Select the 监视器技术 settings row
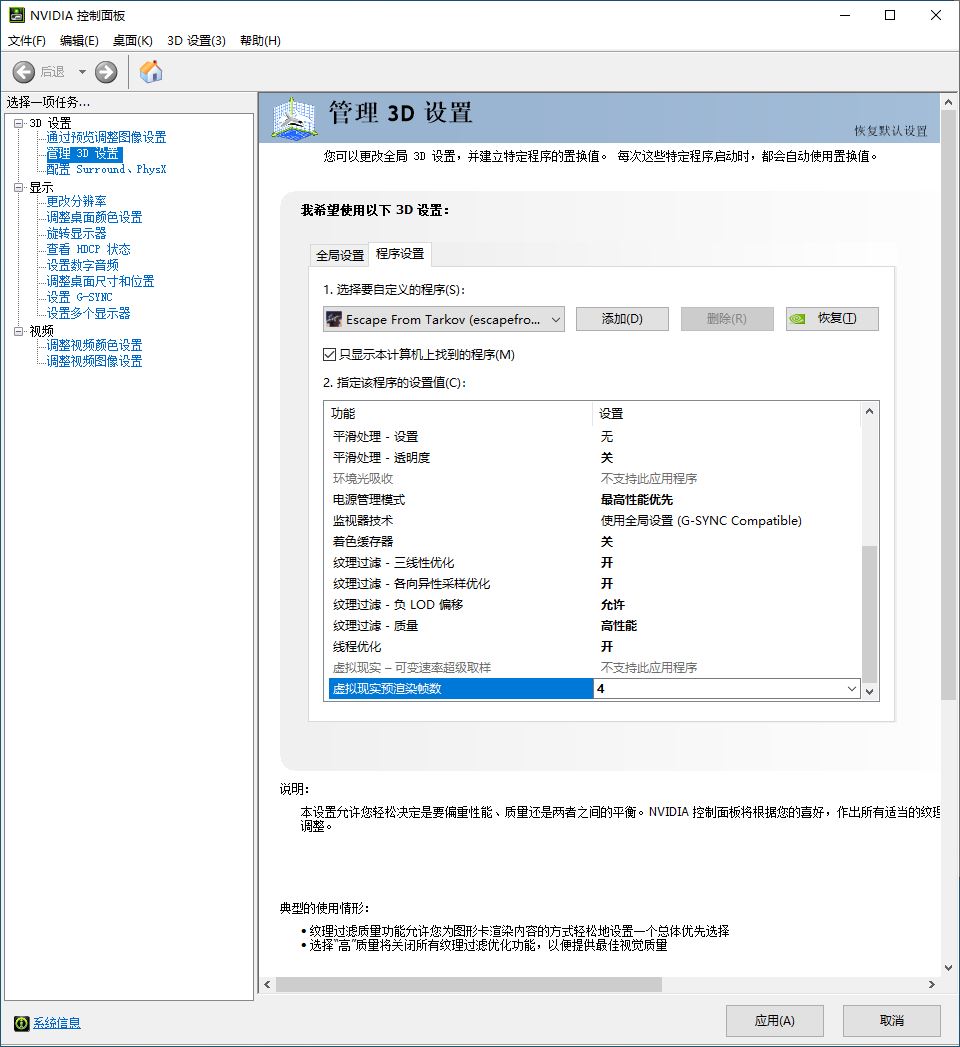 594,520
